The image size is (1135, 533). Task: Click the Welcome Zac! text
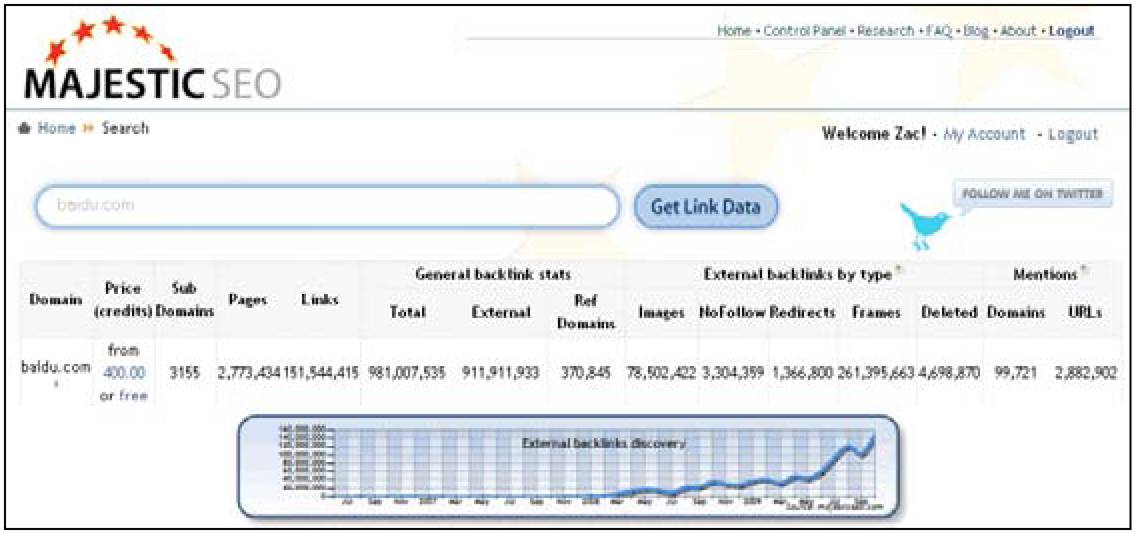coord(875,134)
